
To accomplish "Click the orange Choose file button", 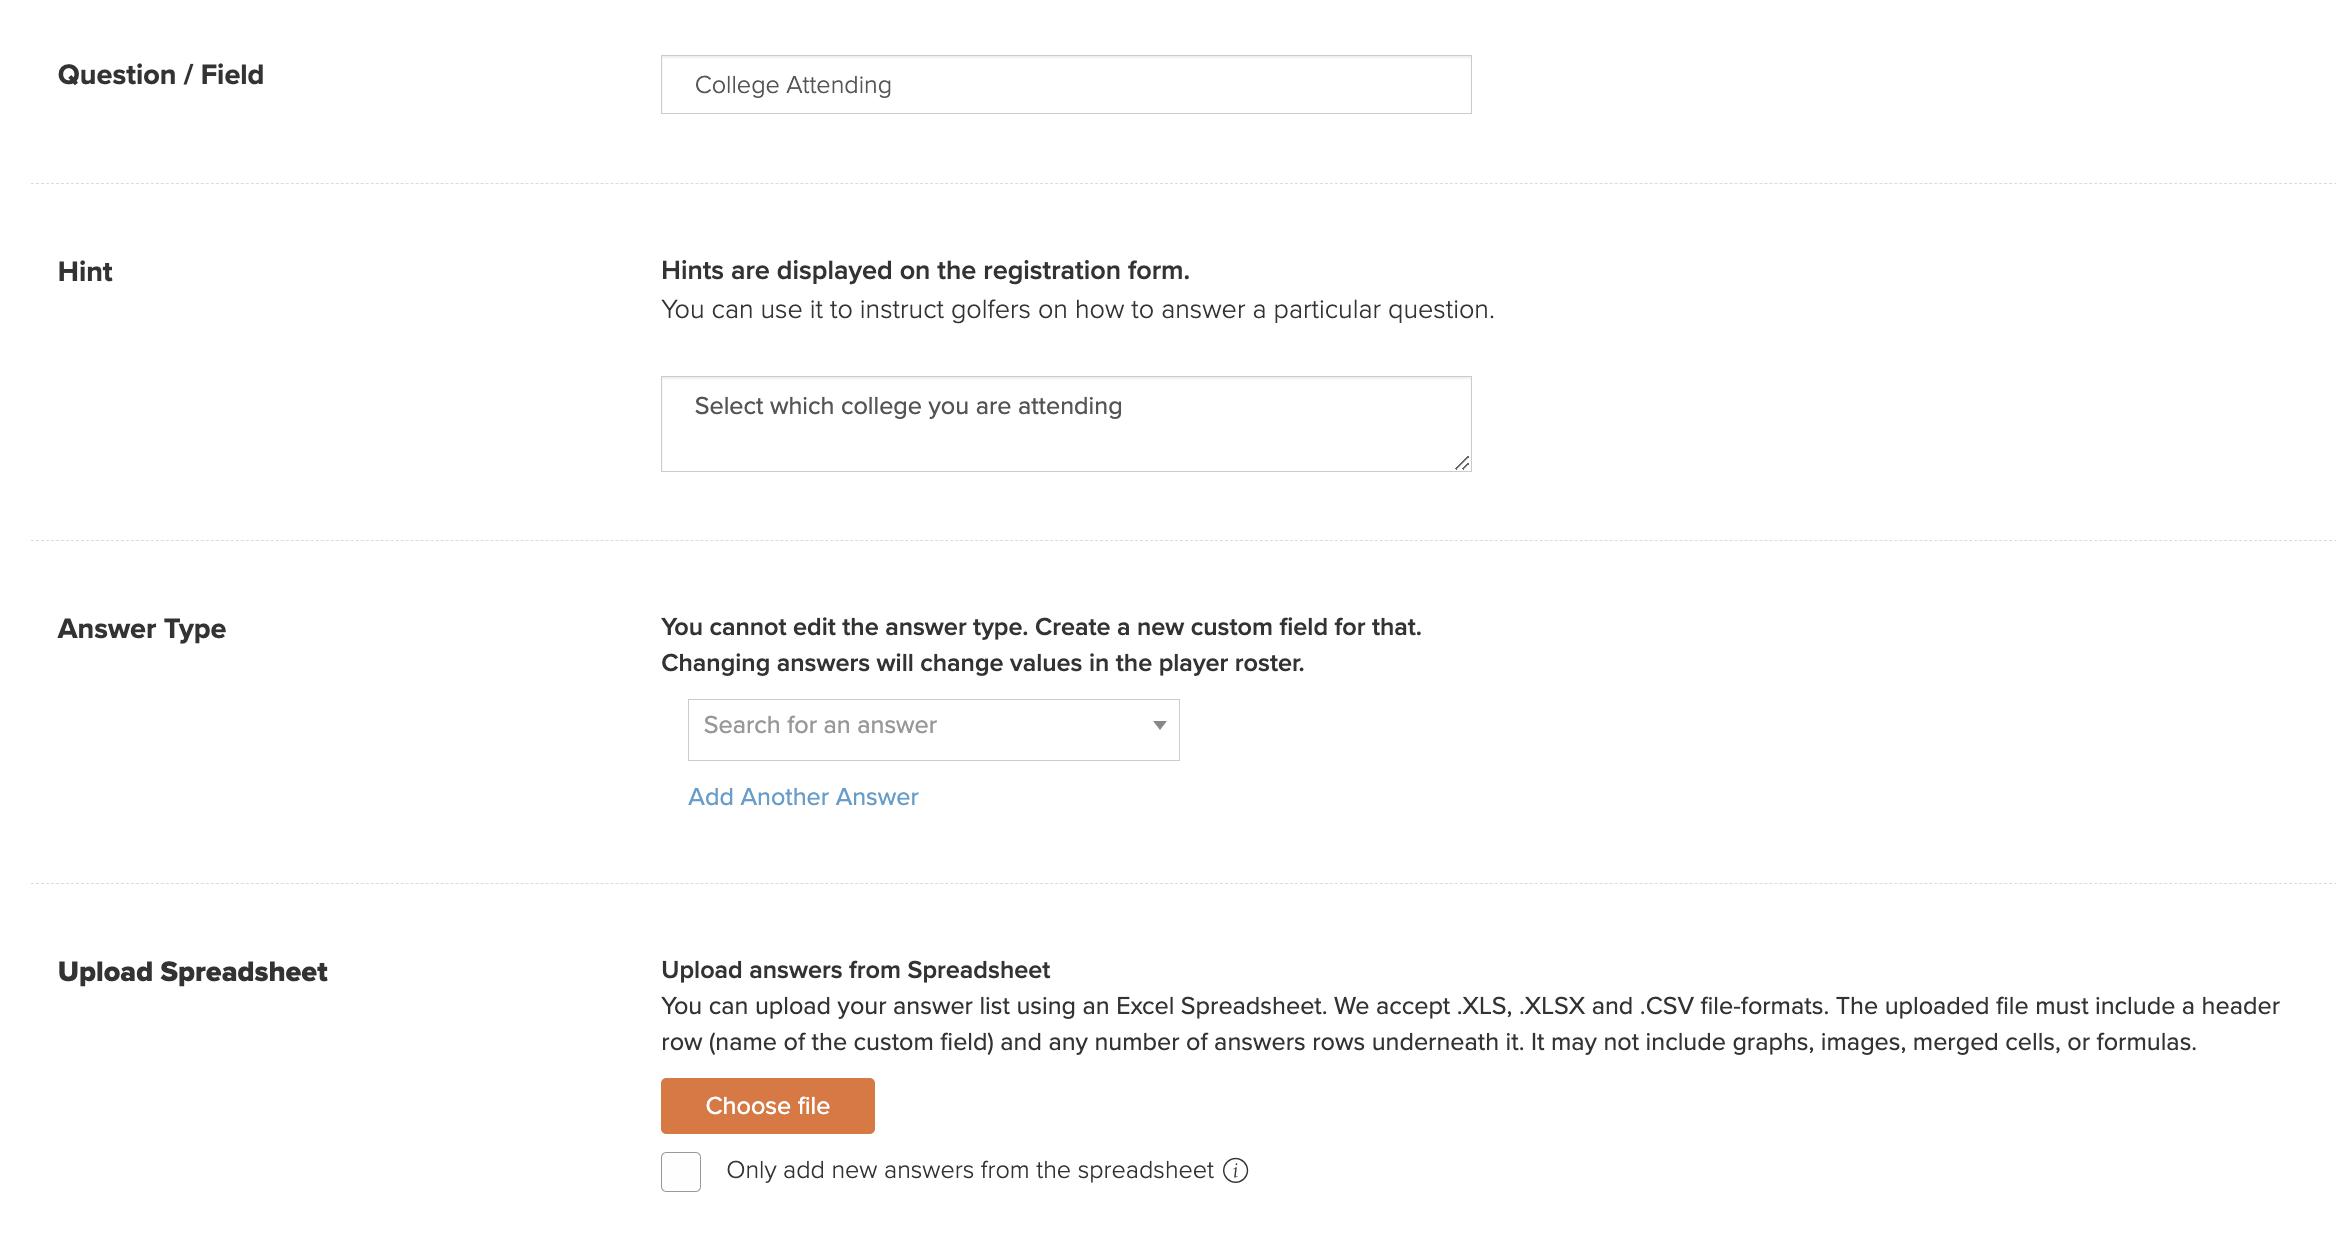I will pyautogui.click(x=768, y=1105).
